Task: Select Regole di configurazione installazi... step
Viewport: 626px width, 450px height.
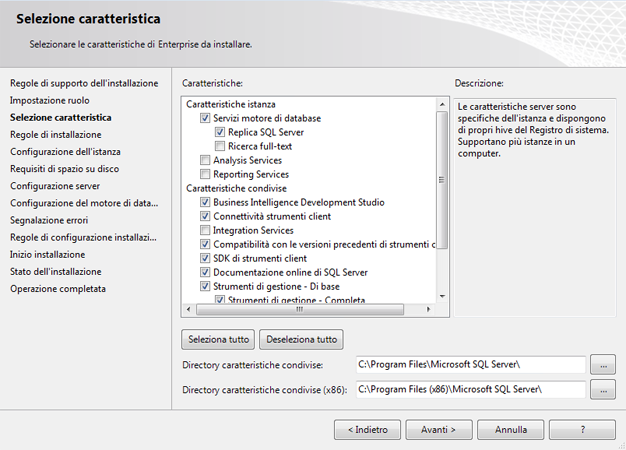Action: (x=83, y=238)
